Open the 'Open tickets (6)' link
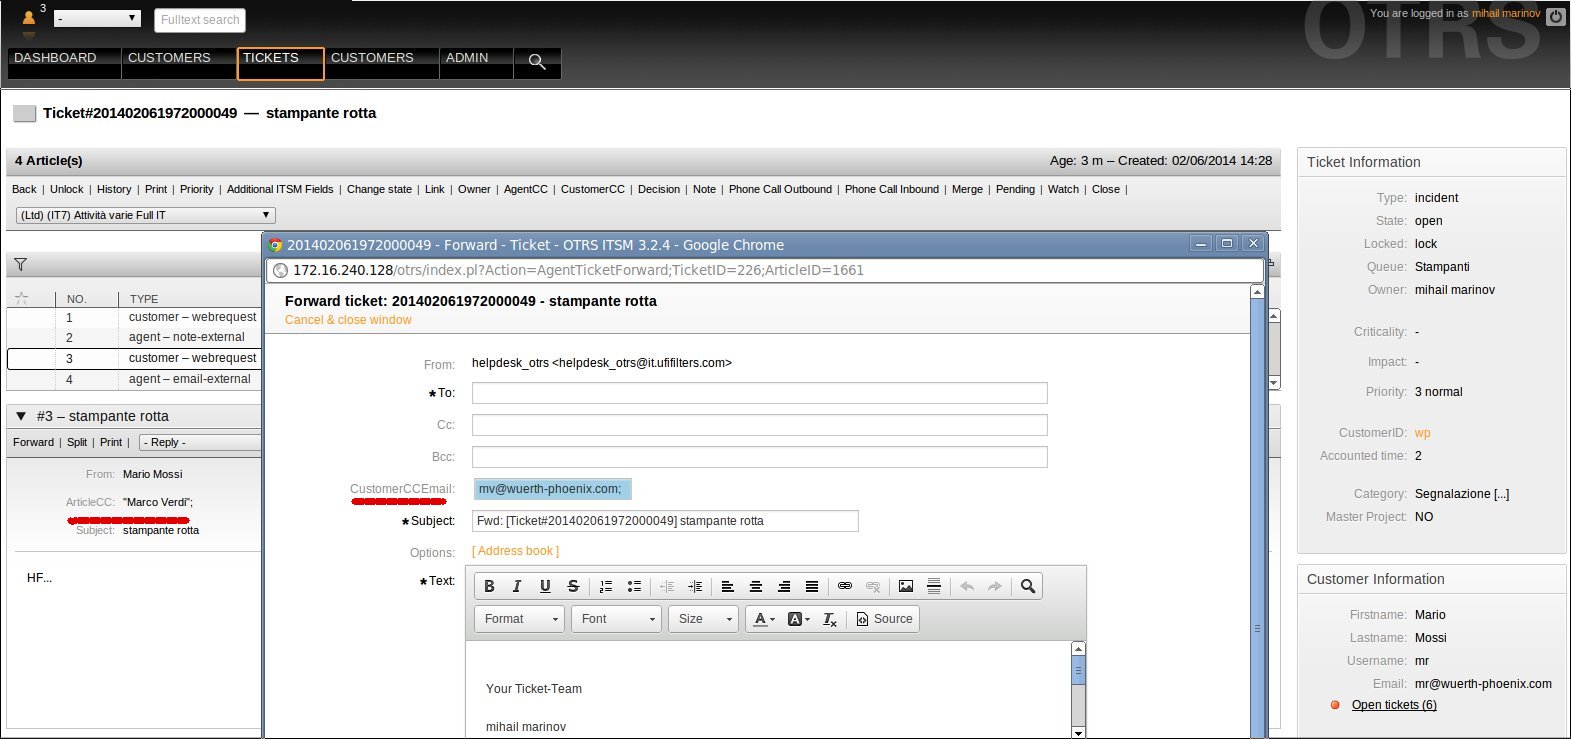The height and width of the screenshot is (739, 1571). point(1394,705)
